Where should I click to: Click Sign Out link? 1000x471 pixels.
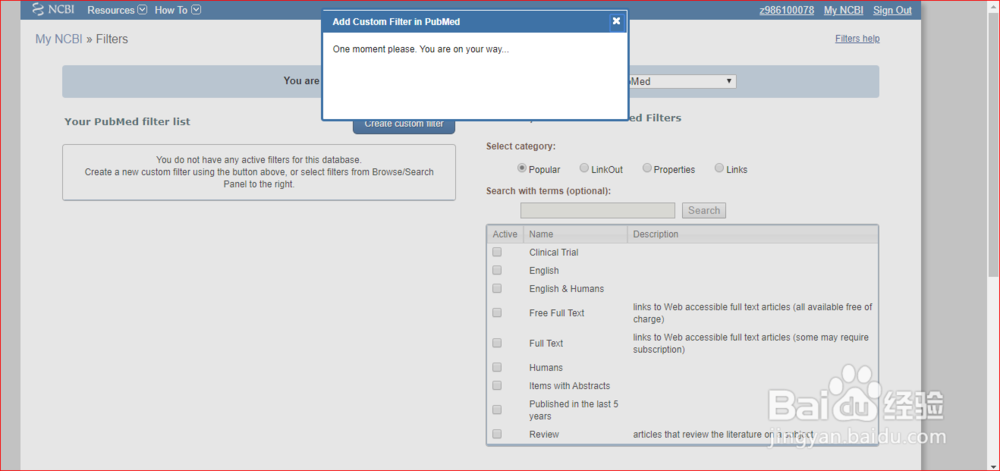[x=893, y=10]
